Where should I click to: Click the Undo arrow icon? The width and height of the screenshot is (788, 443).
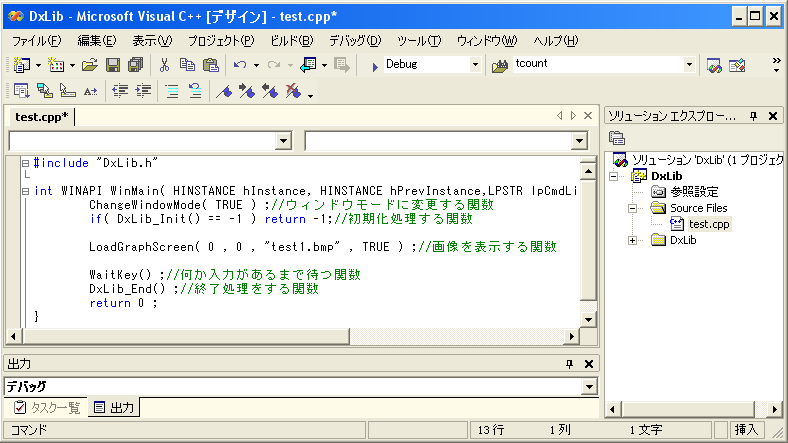point(240,65)
